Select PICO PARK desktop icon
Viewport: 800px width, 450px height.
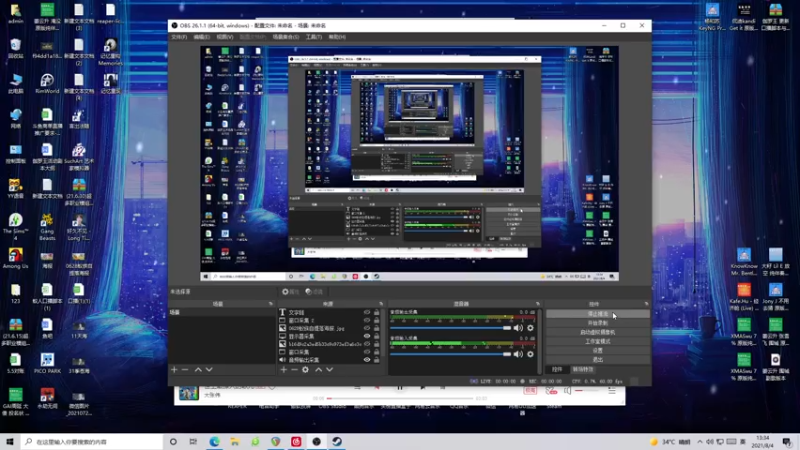47,363
